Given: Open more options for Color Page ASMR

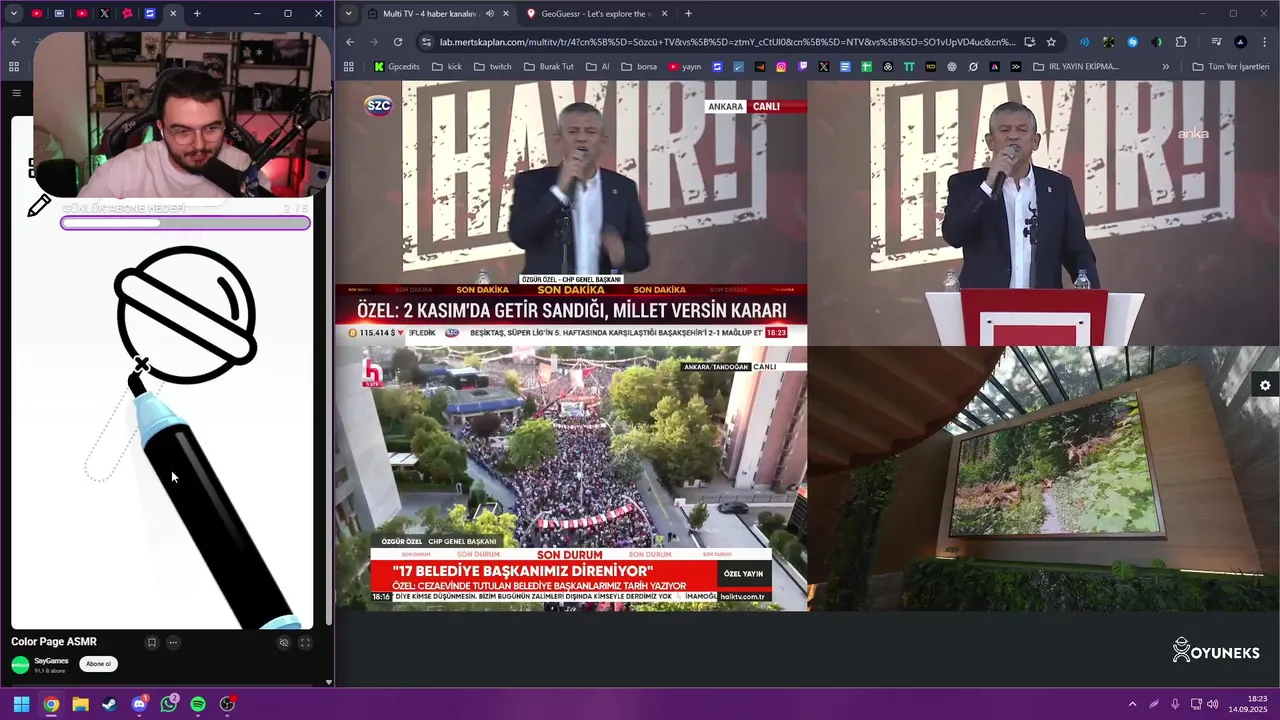Looking at the screenshot, I should [173, 643].
